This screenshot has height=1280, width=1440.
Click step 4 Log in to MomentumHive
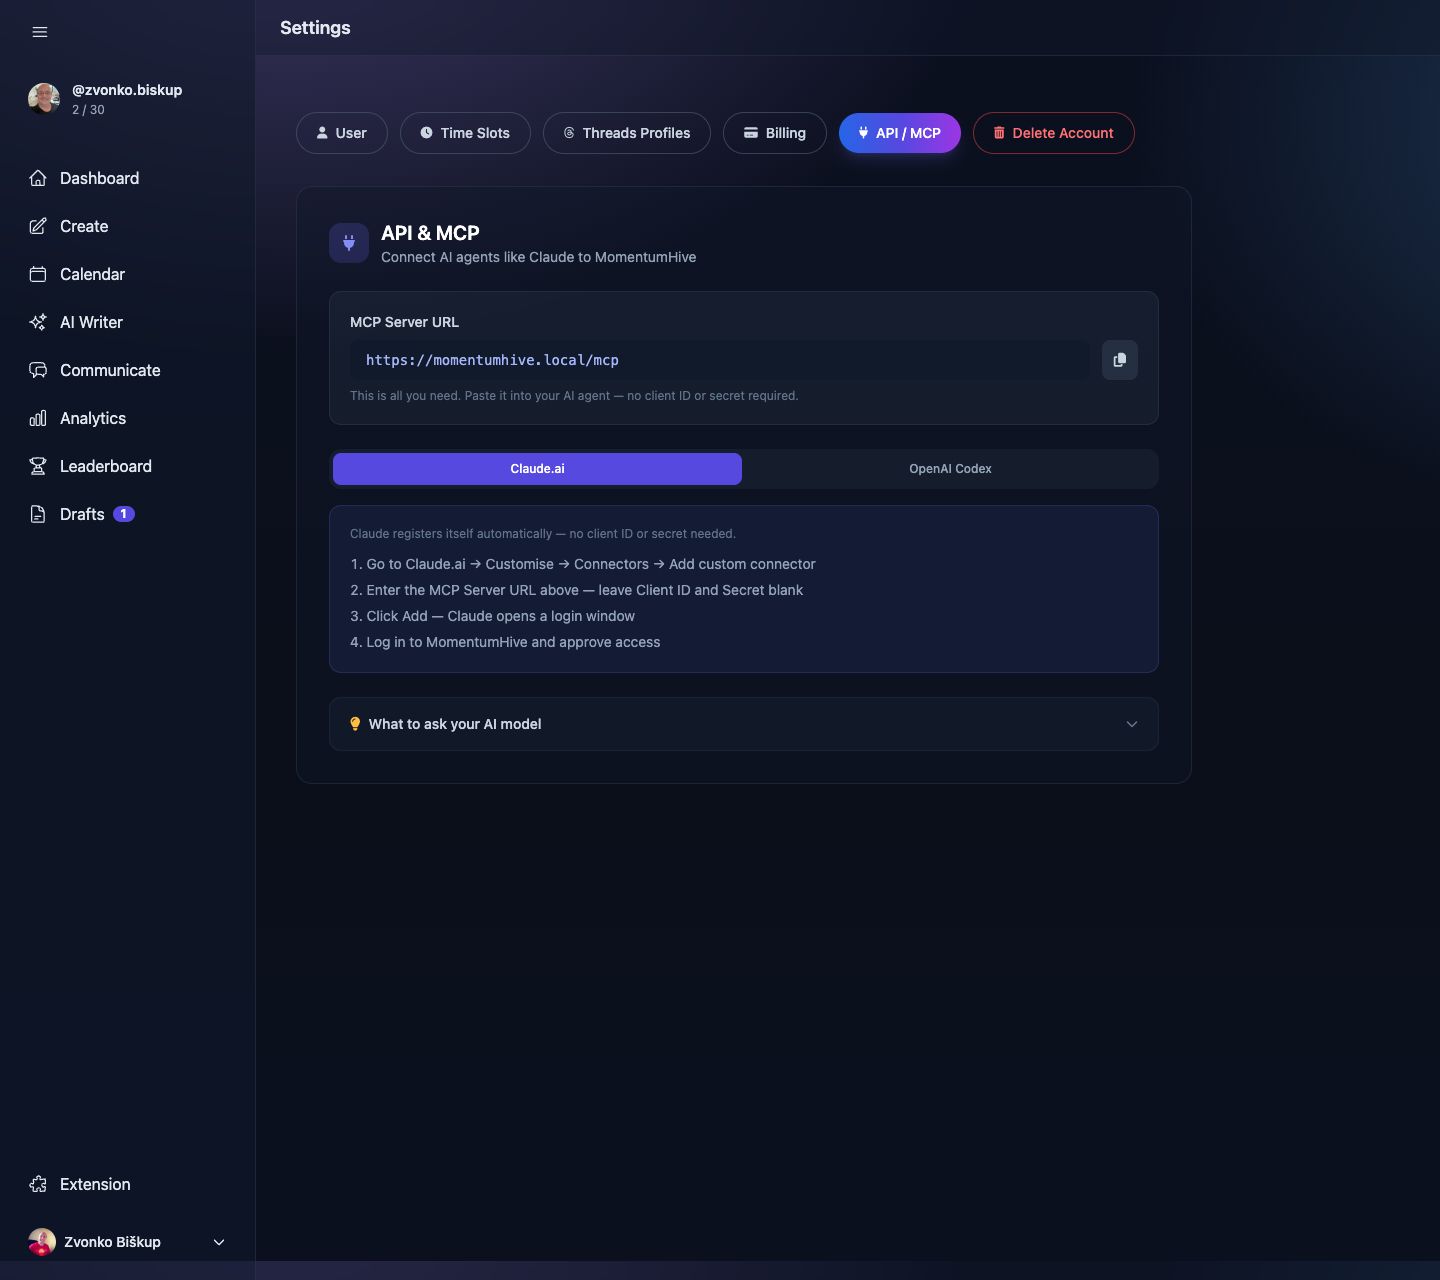(x=505, y=642)
